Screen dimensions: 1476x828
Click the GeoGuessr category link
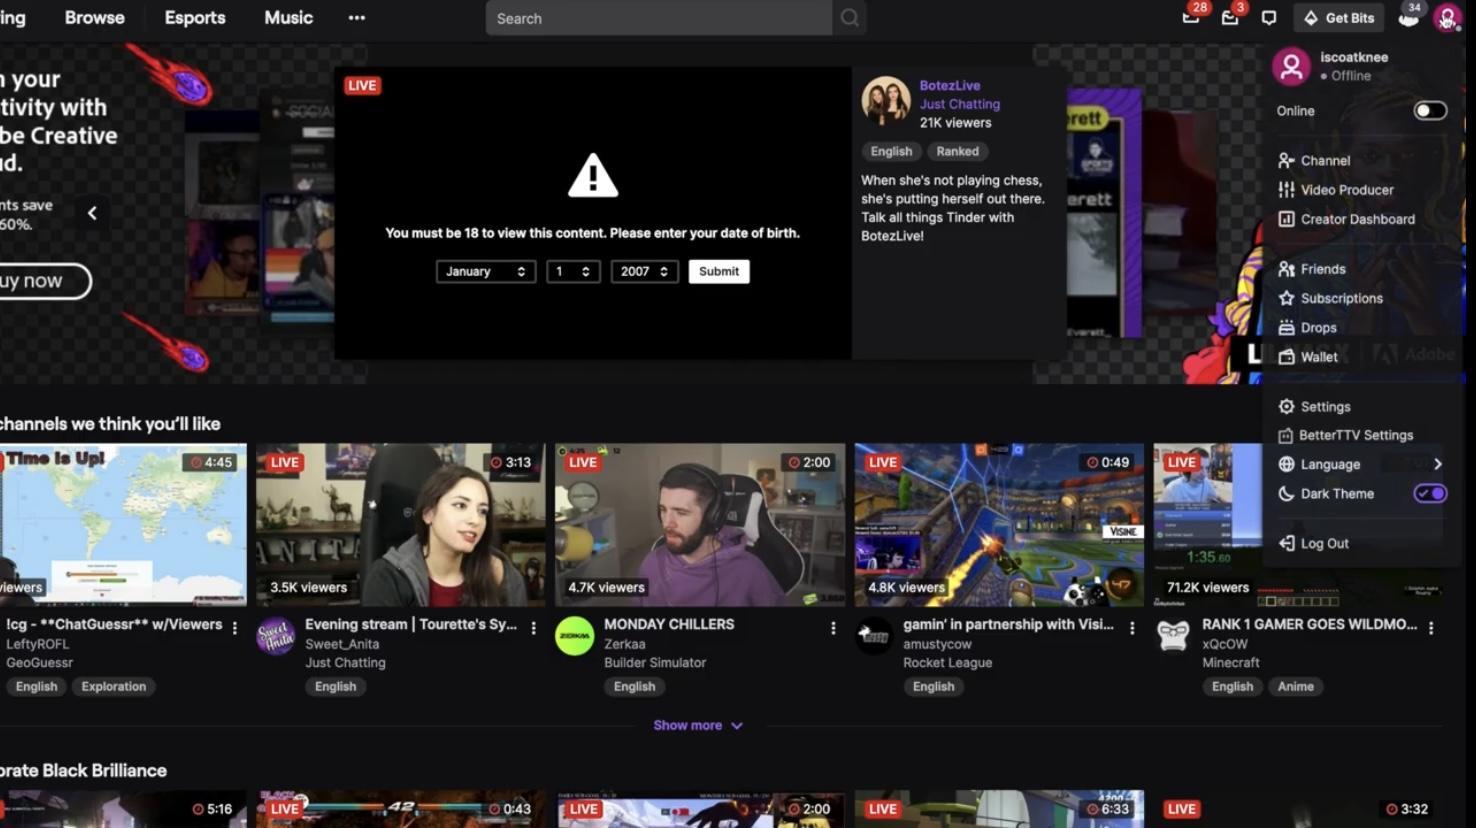pos(40,662)
